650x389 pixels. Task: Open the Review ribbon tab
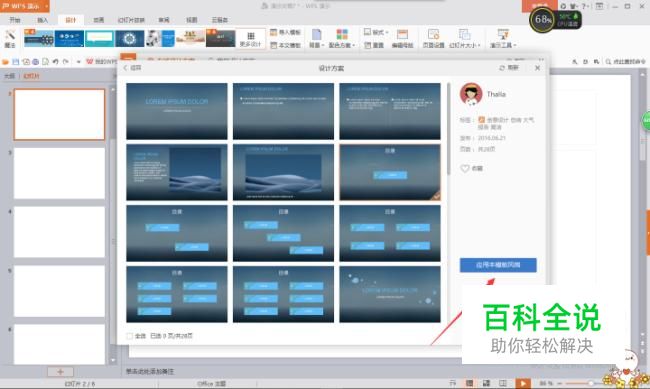point(164,19)
